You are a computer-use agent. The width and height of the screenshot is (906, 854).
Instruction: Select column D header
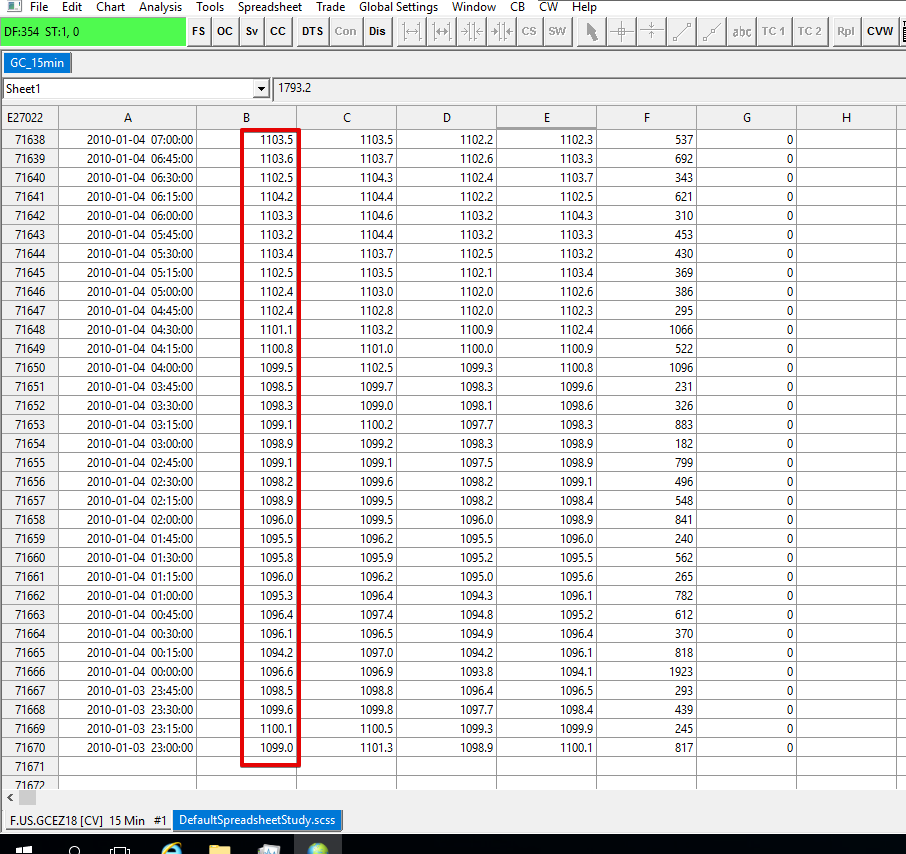click(447, 118)
